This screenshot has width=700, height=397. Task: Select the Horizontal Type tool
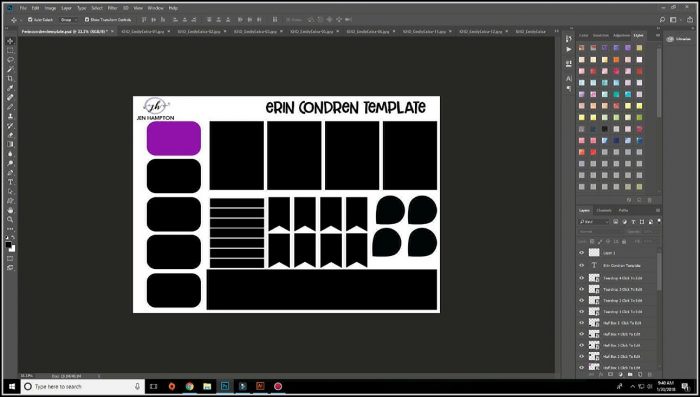pos(10,182)
